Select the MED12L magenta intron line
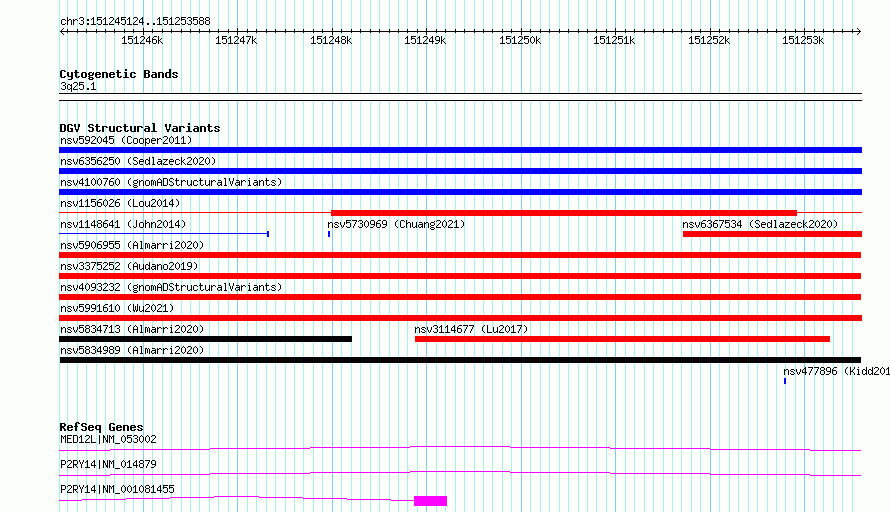Screen dimensions: 890x512 [460, 448]
